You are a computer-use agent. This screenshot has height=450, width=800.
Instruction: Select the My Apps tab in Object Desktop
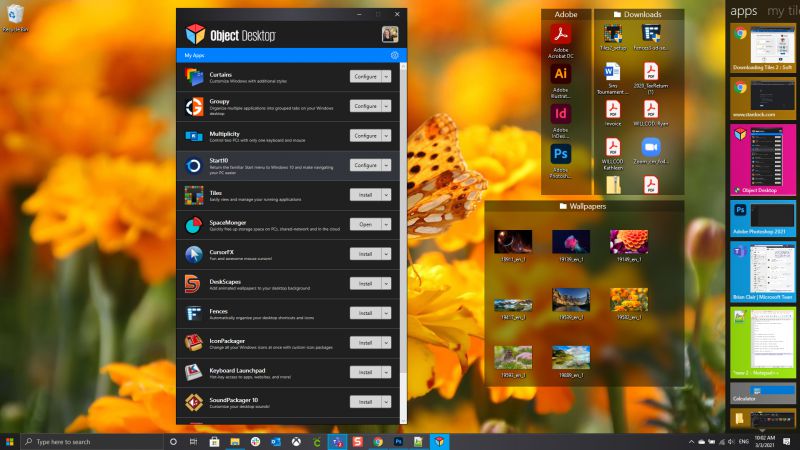point(198,56)
